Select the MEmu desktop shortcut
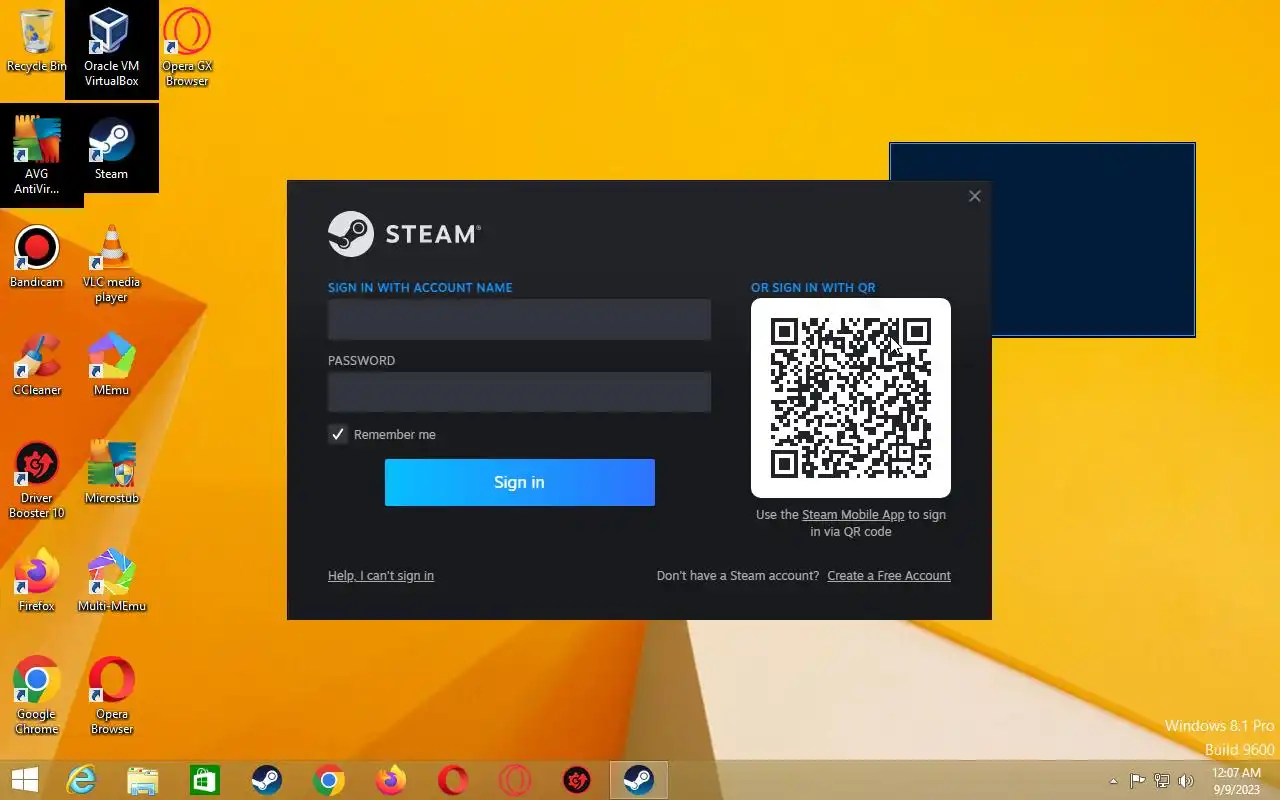The image size is (1280, 800). 111,365
